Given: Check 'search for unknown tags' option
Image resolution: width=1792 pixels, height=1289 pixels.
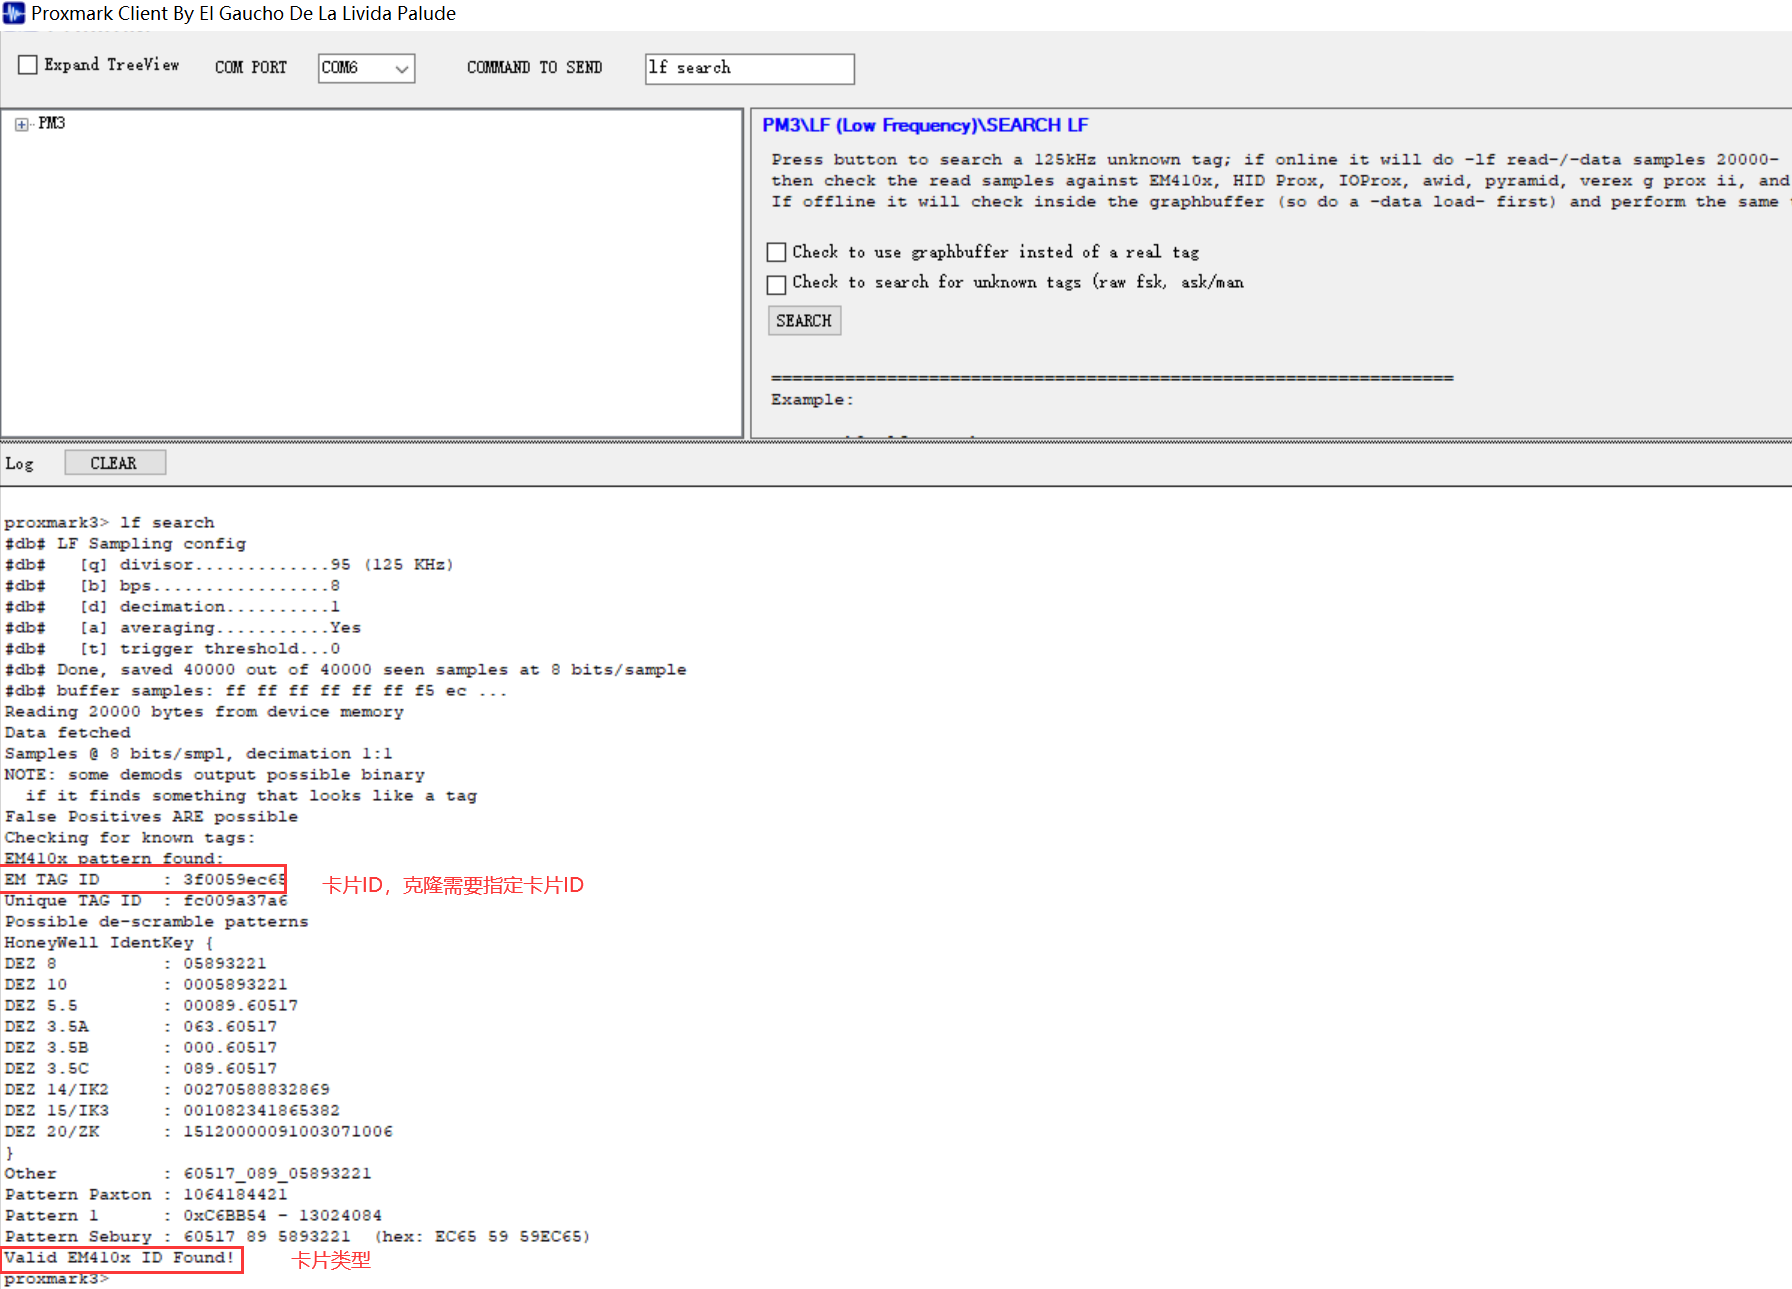Looking at the screenshot, I should (x=776, y=285).
